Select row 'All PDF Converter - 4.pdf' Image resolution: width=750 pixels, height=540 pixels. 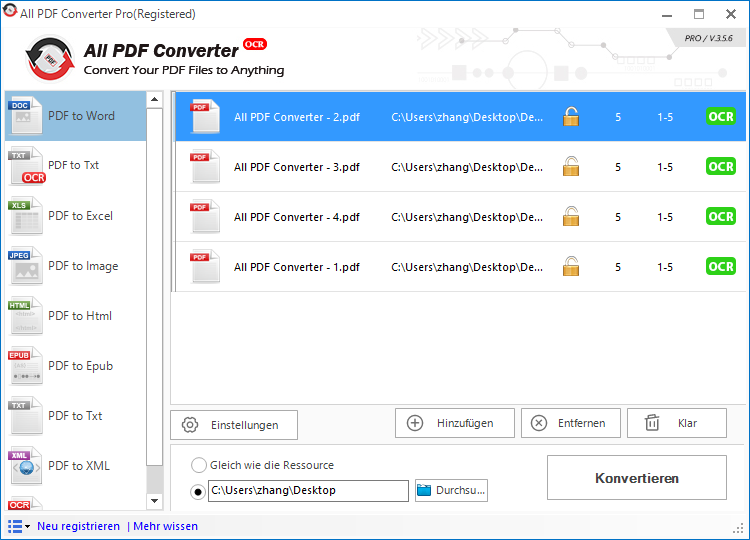460,216
